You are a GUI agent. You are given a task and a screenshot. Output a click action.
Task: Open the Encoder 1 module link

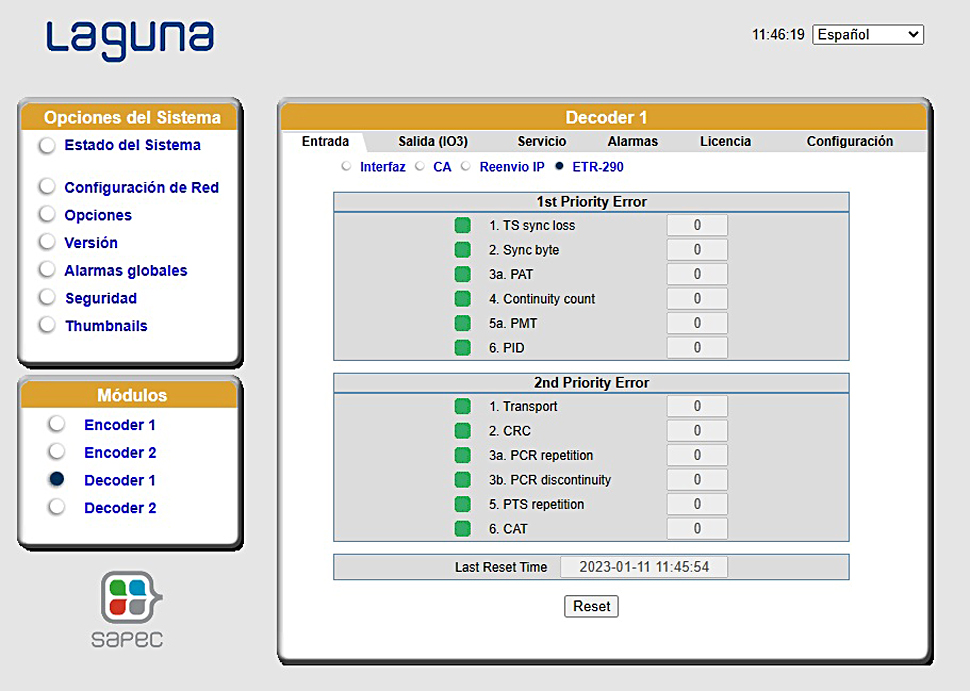click(x=120, y=425)
